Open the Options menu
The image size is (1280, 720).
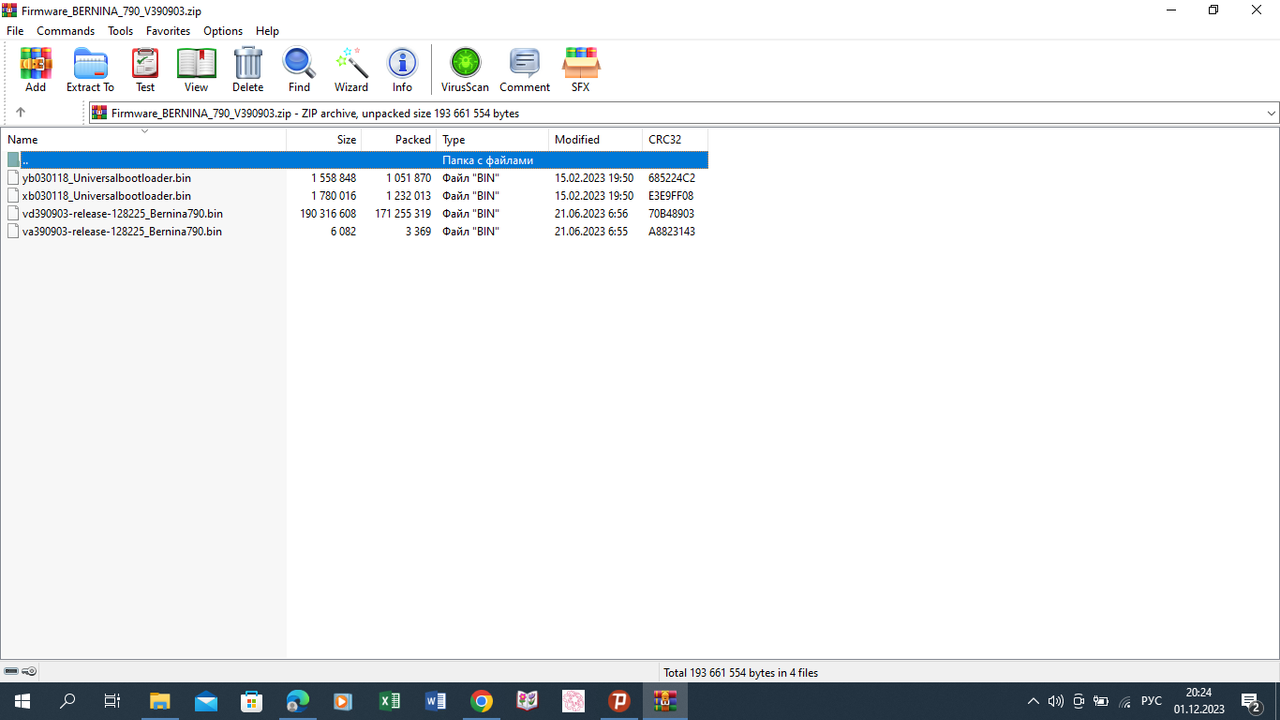223,31
